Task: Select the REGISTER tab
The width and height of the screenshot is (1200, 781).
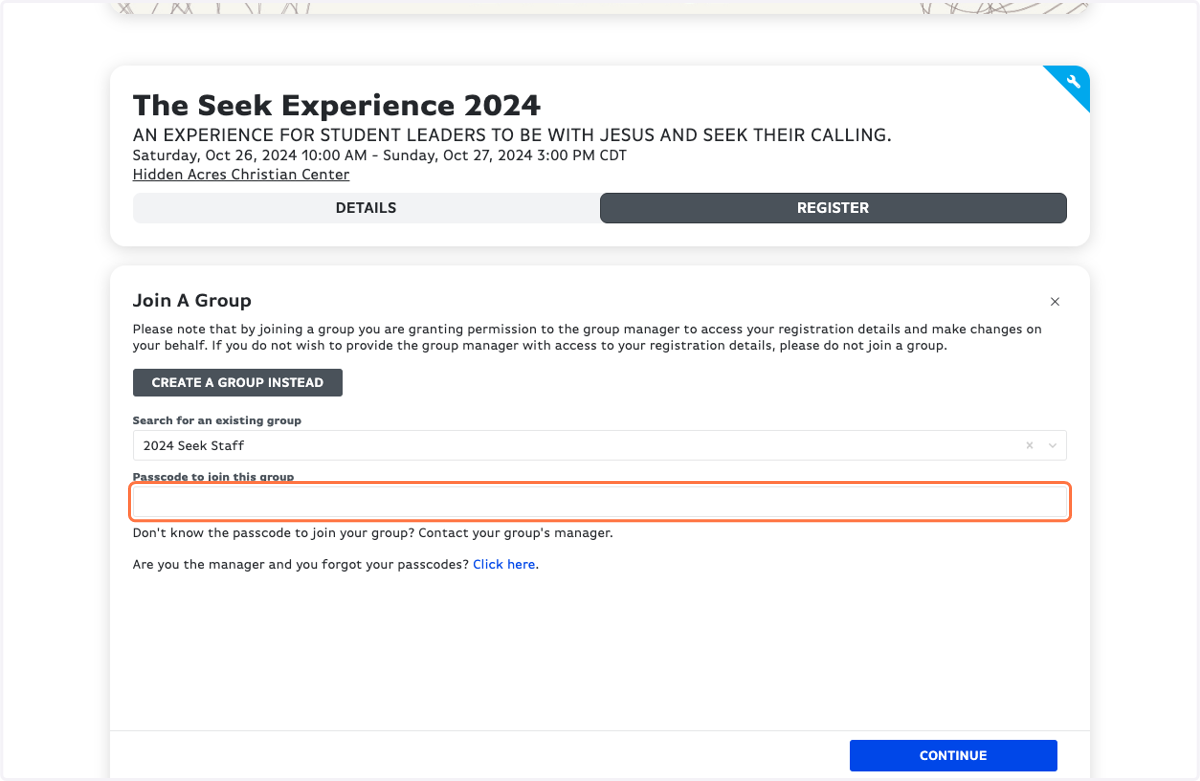Action: click(x=833, y=208)
